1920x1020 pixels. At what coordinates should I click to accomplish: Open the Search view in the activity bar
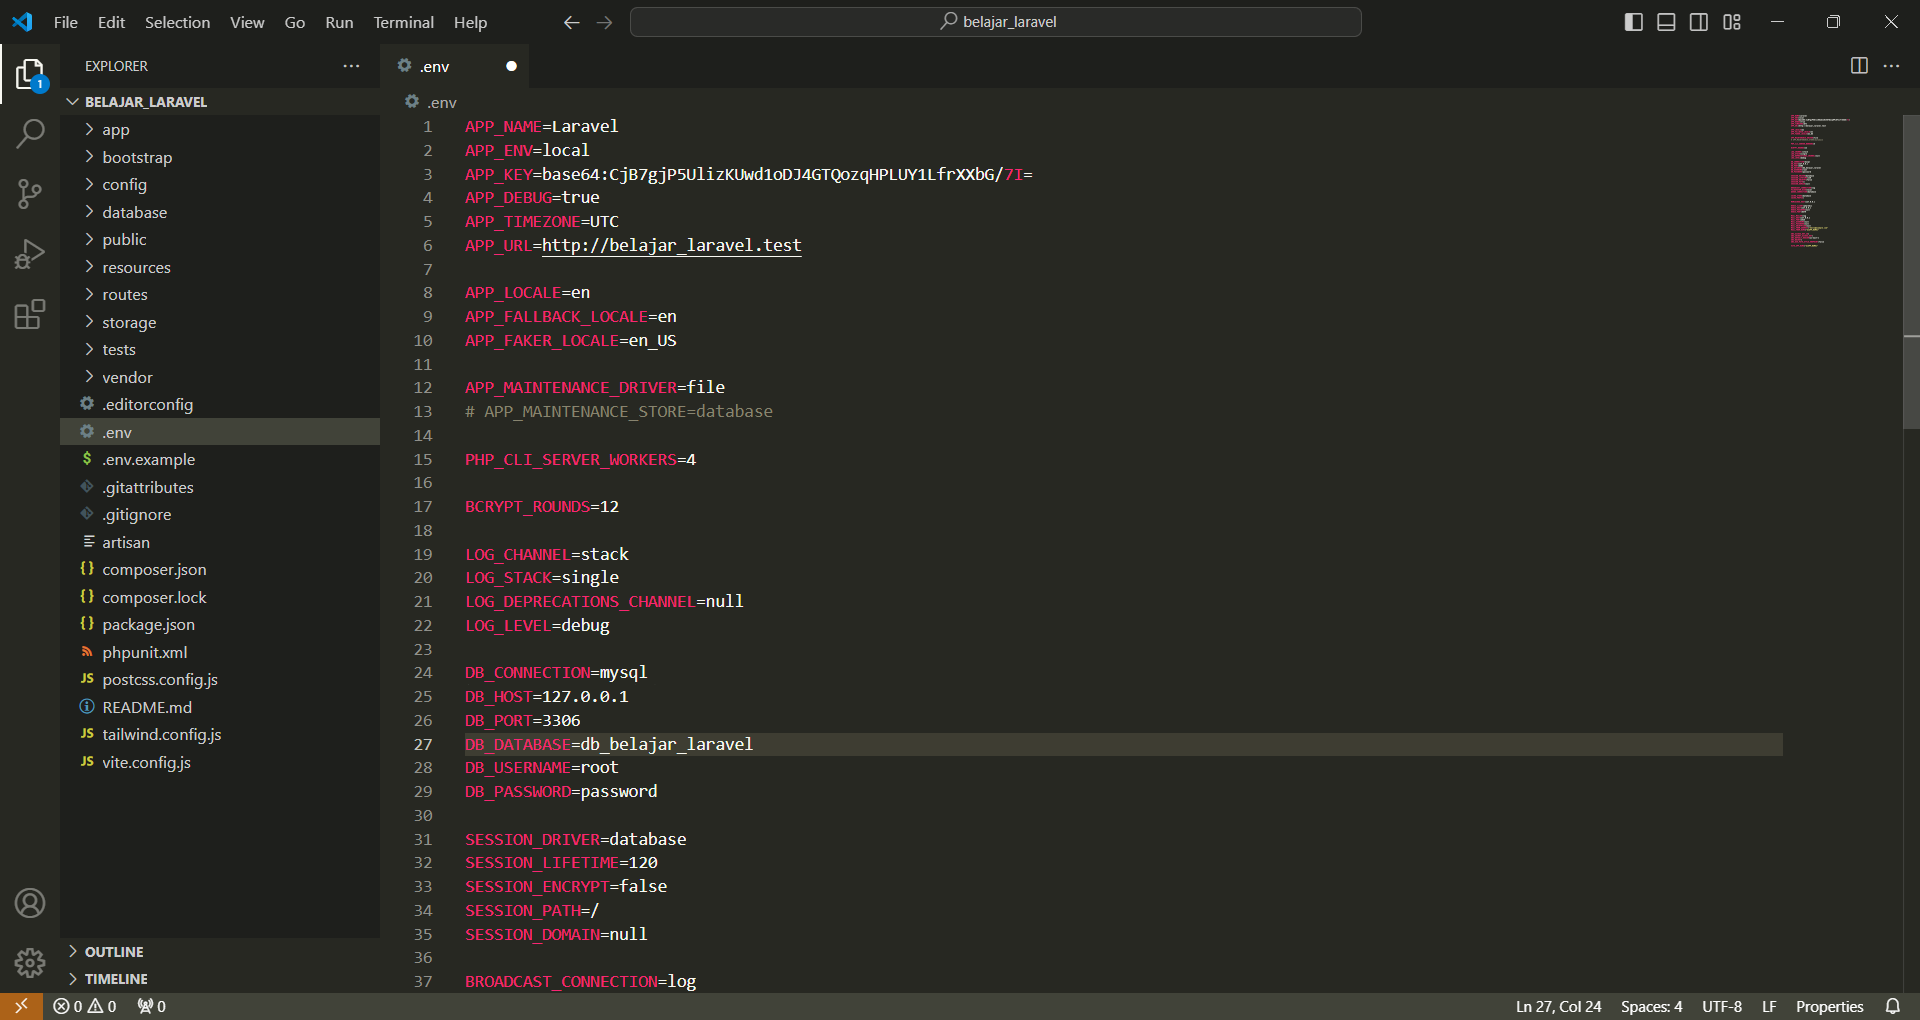coord(30,133)
